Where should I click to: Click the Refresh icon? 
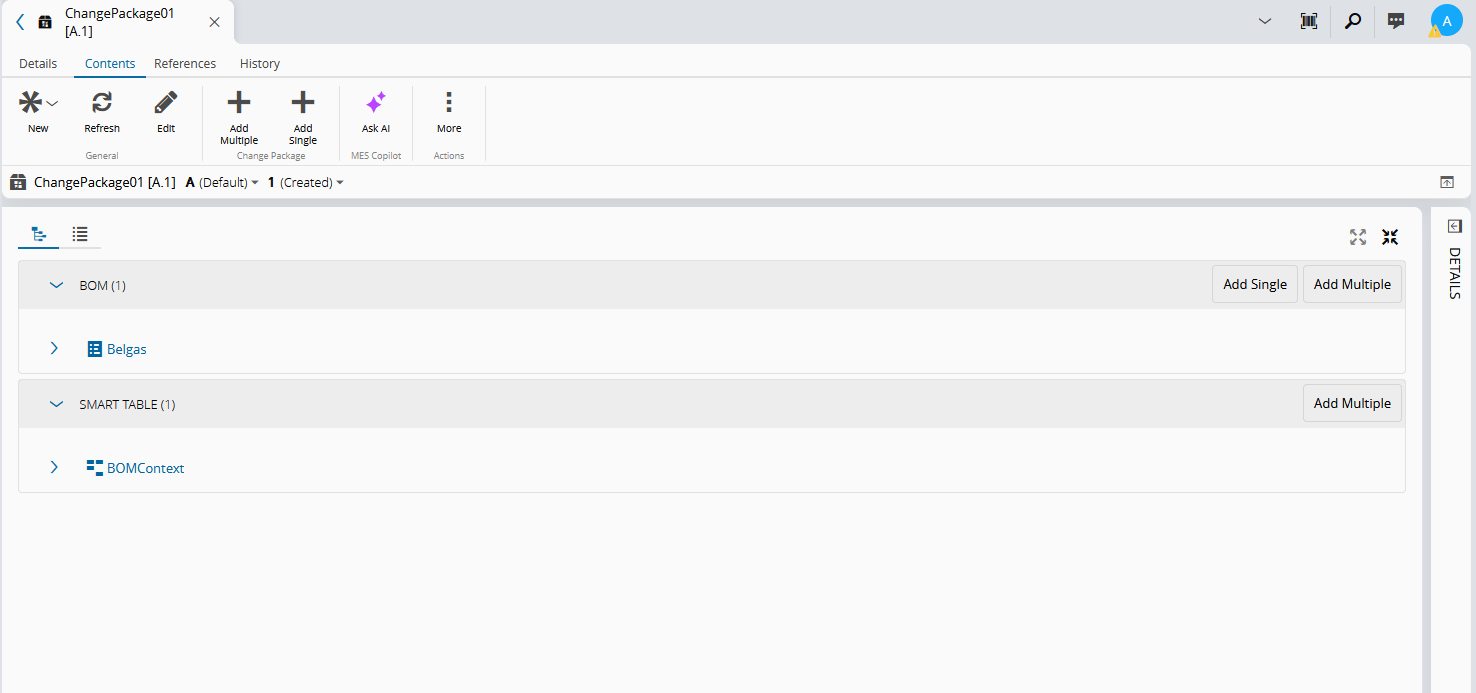[102, 102]
